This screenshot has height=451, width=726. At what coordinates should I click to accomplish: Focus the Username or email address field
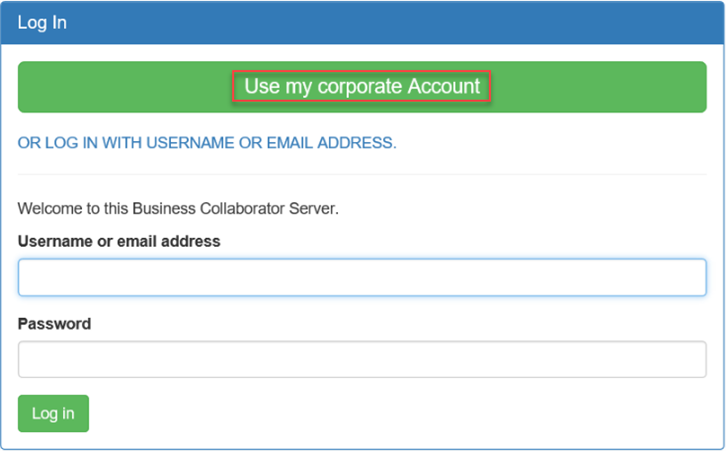362,277
